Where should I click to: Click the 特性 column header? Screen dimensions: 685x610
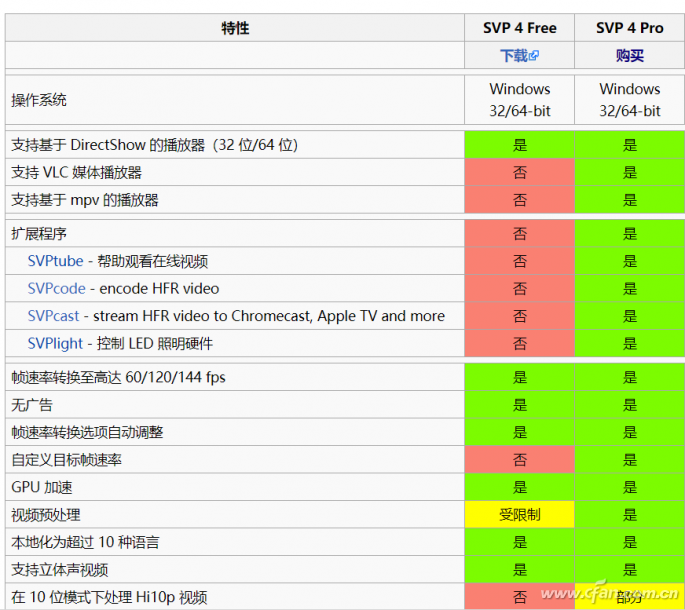click(235, 28)
